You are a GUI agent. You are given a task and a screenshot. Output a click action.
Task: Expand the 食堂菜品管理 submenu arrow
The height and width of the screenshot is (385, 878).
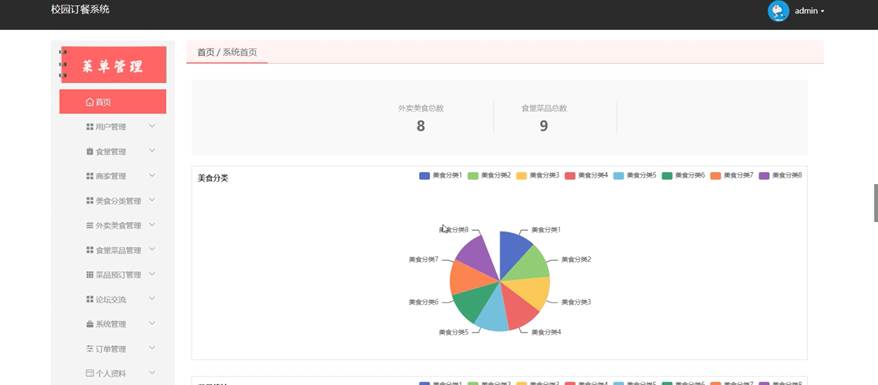(x=152, y=250)
